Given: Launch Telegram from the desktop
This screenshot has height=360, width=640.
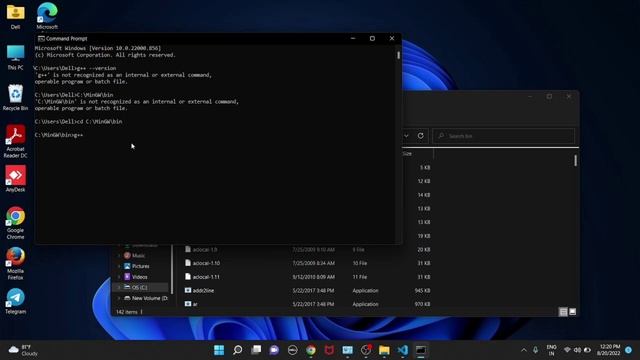Looking at the screenshot, I should pyautogui.click(x=16, y=301).
